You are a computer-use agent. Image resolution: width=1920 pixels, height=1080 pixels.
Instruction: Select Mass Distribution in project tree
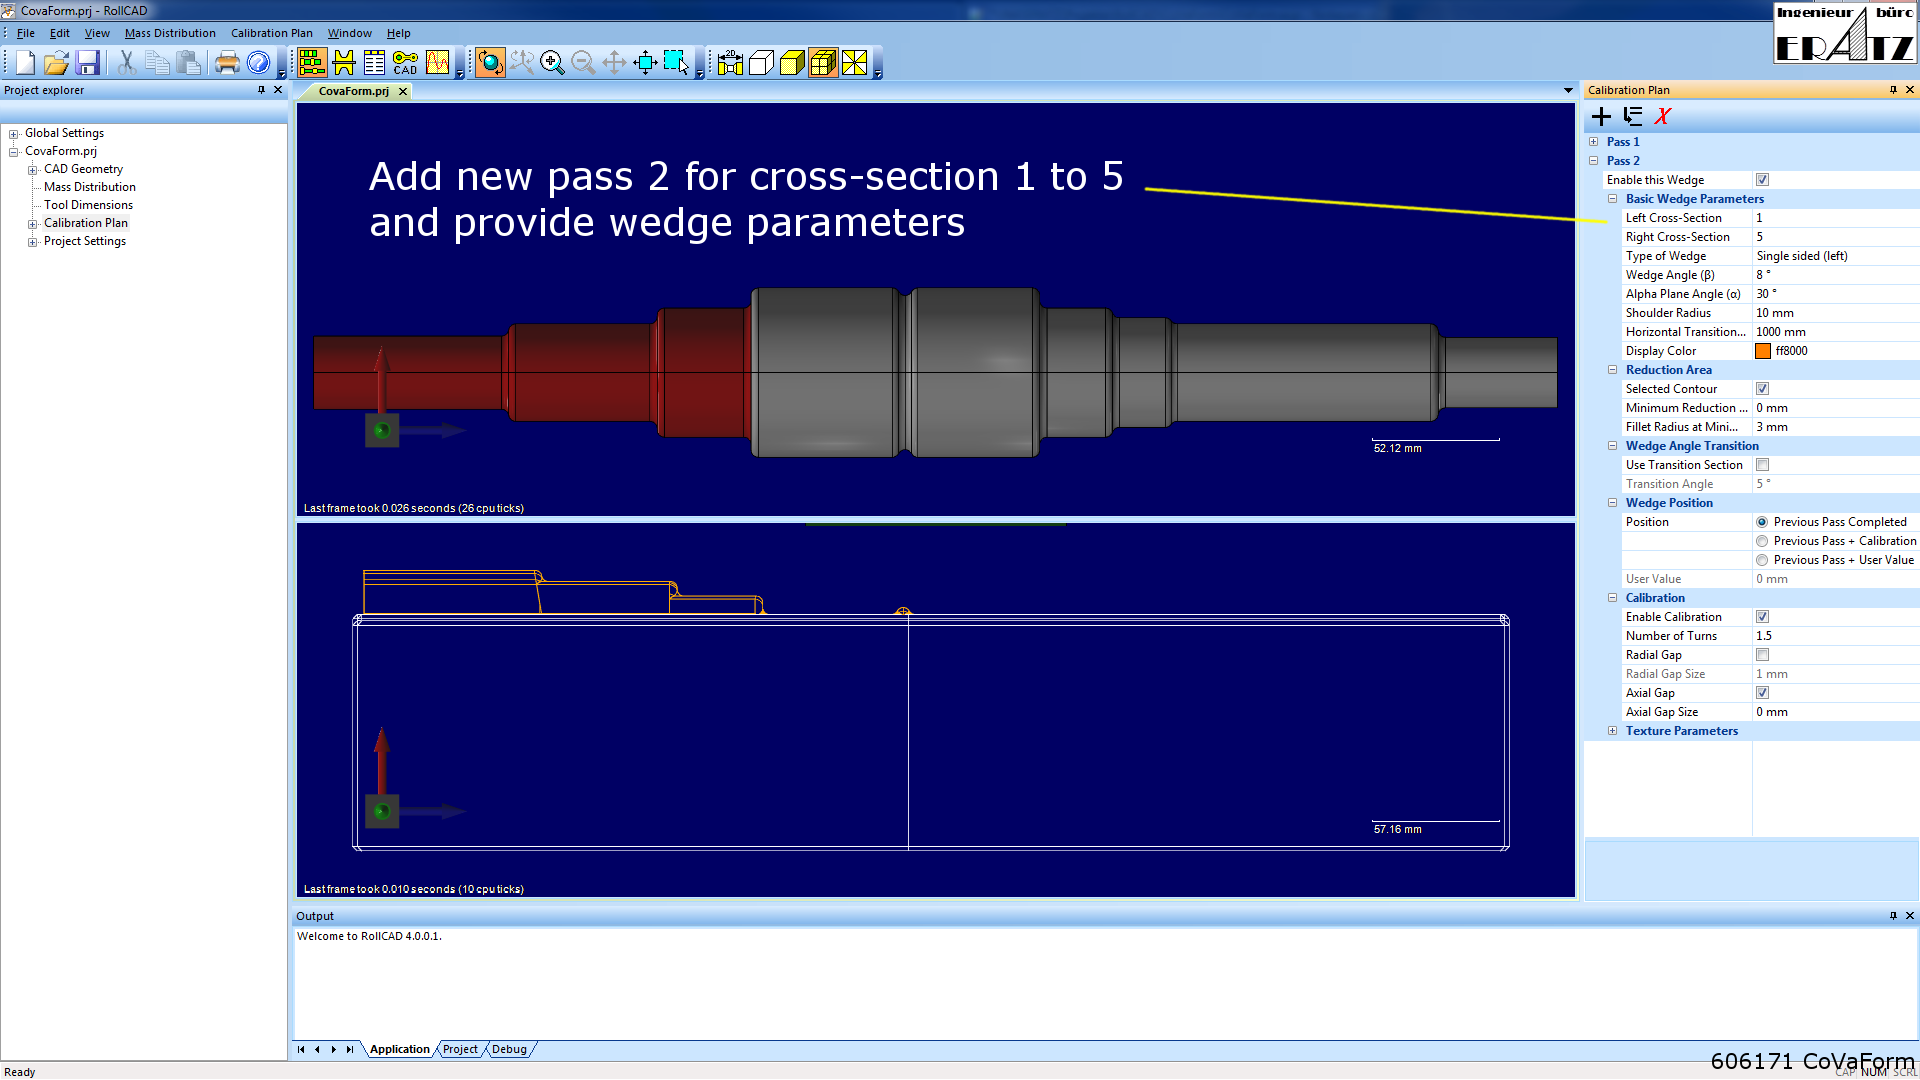coord(90,187)
